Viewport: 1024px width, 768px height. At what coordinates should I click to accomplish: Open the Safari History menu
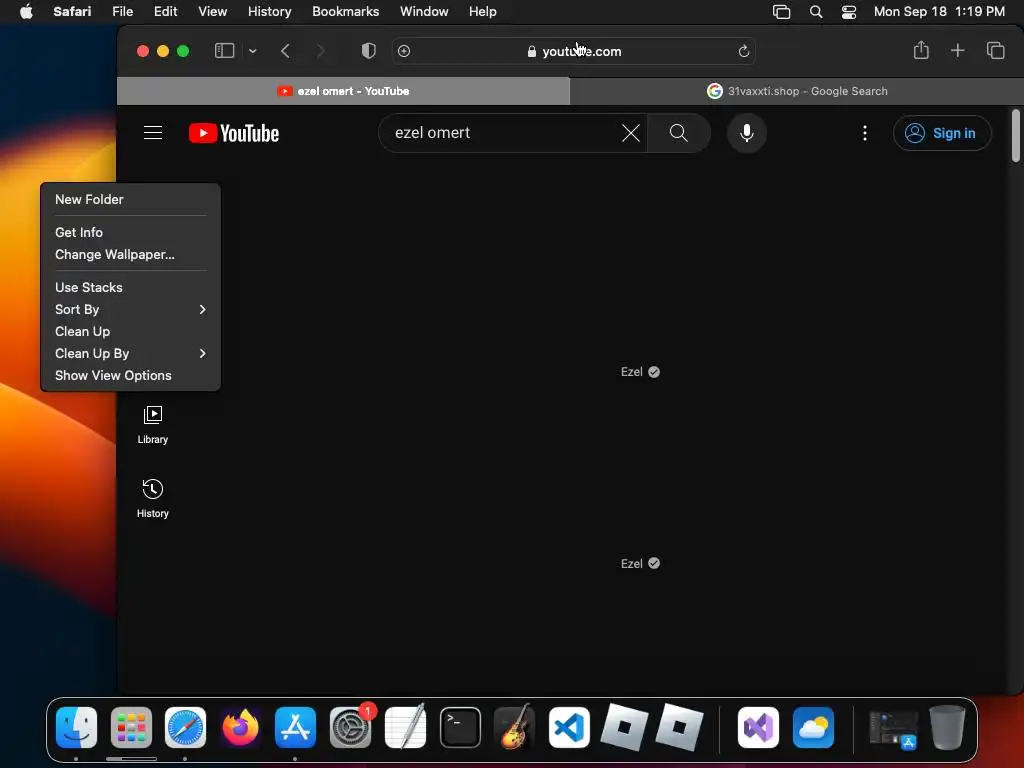point(269,12)
